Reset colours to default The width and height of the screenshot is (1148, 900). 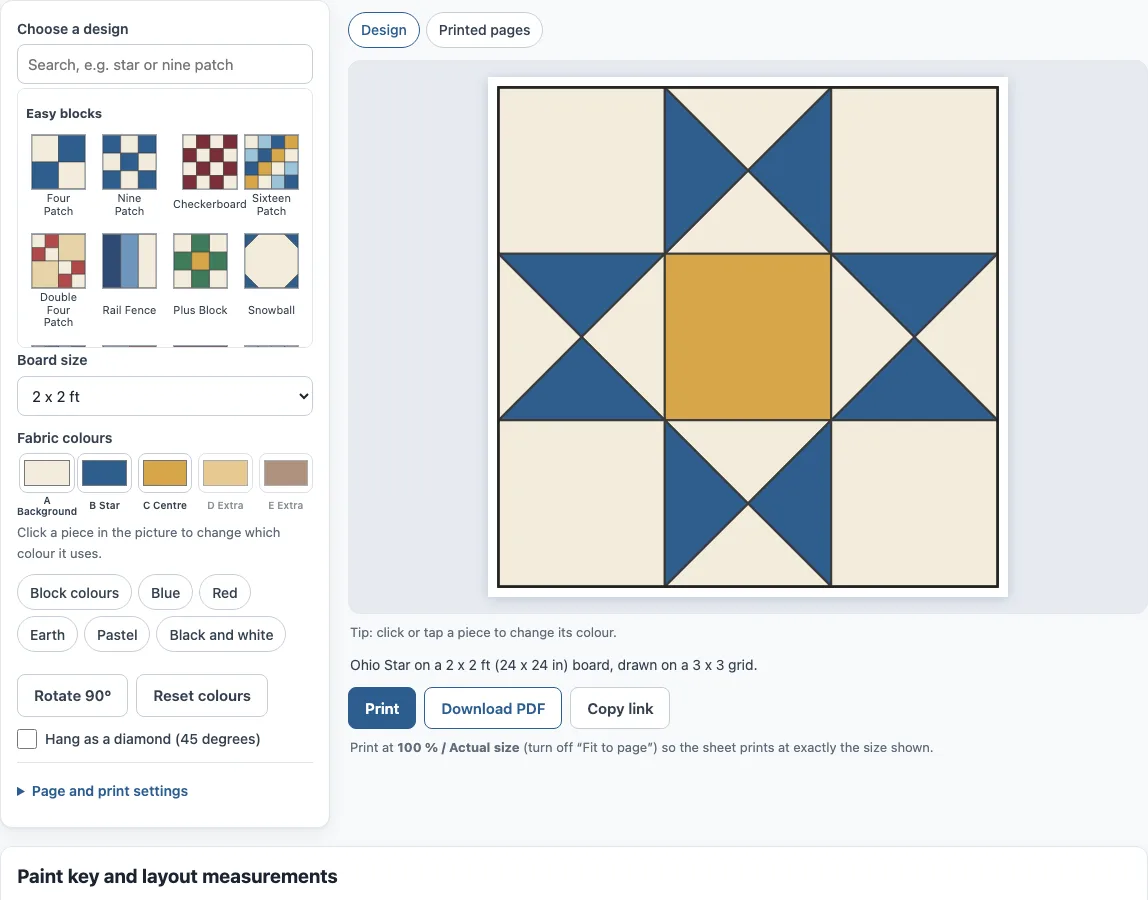pos(202,696)
